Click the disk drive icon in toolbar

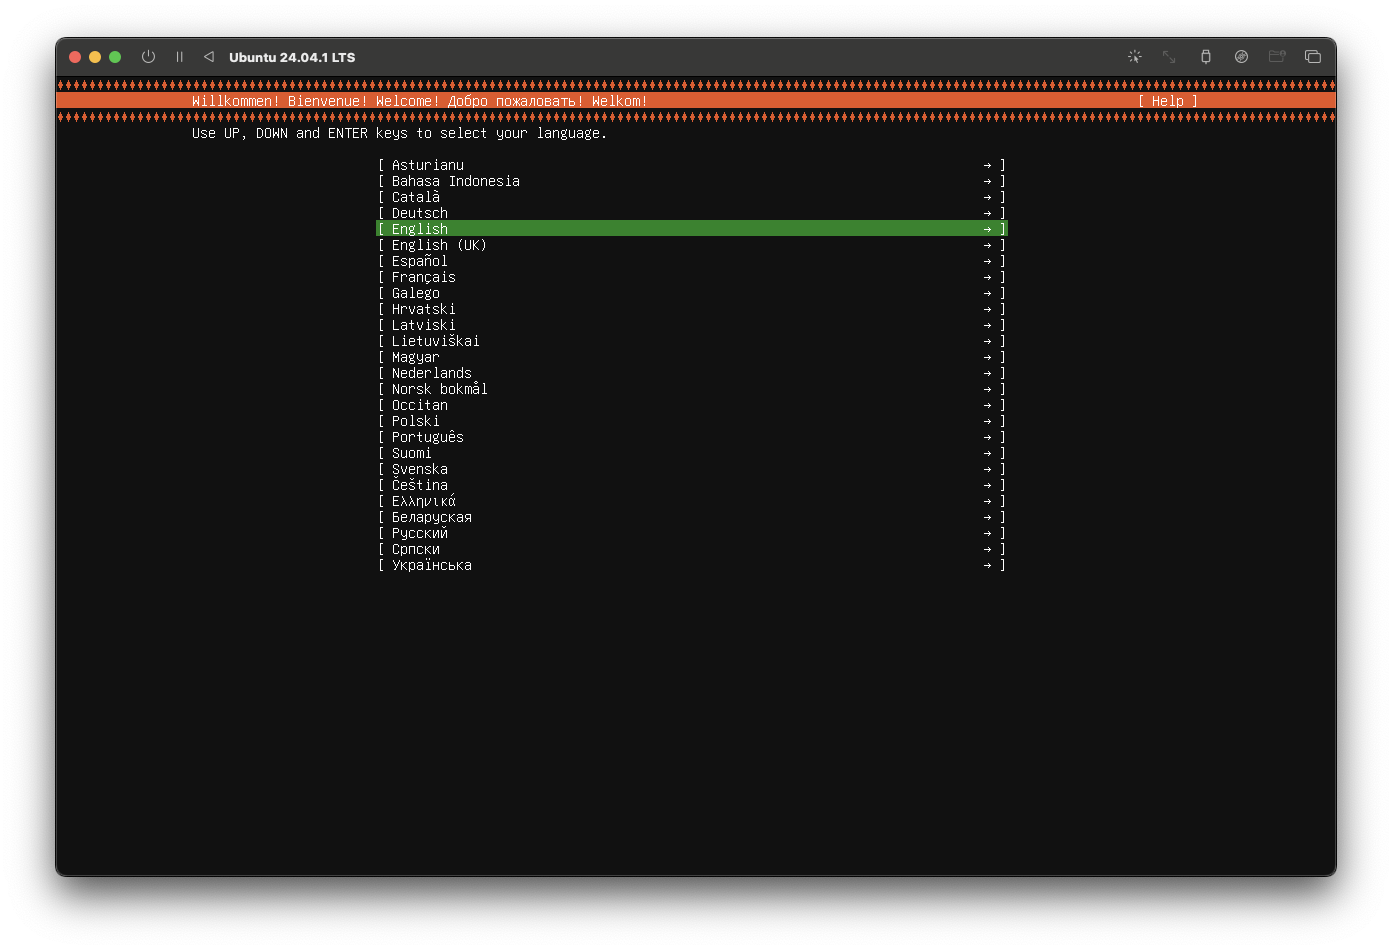(1242, 57)
